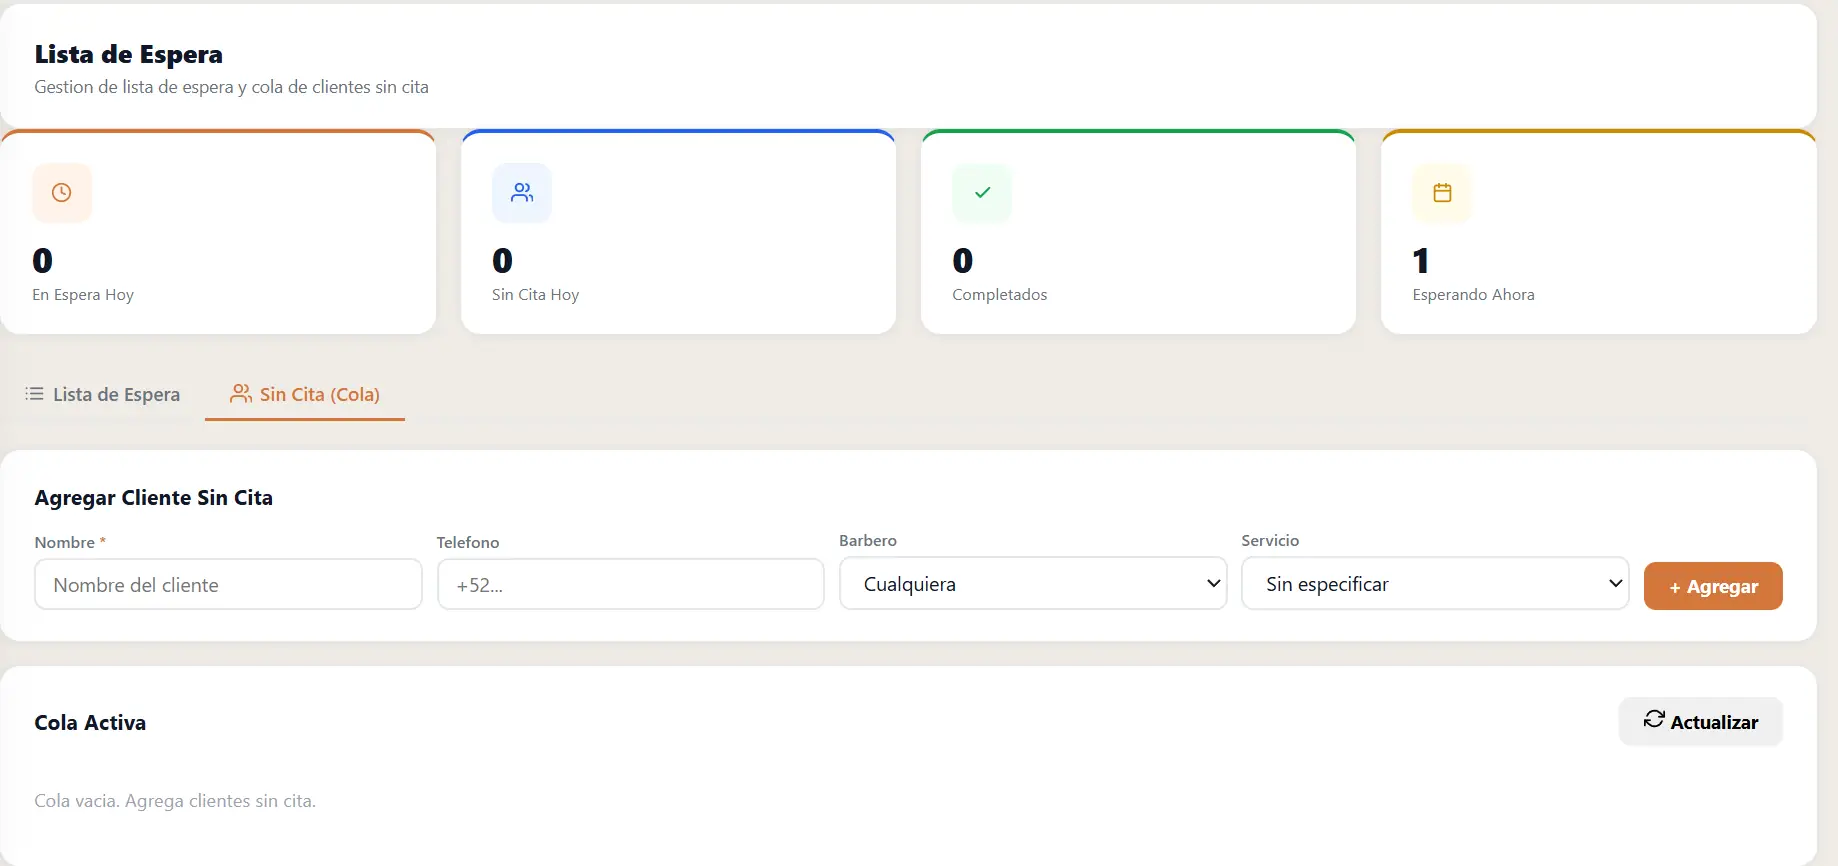Open the Servicio dropdown showing Sin especificar
1838x866 pixels.
click(x=1435, y=584)
